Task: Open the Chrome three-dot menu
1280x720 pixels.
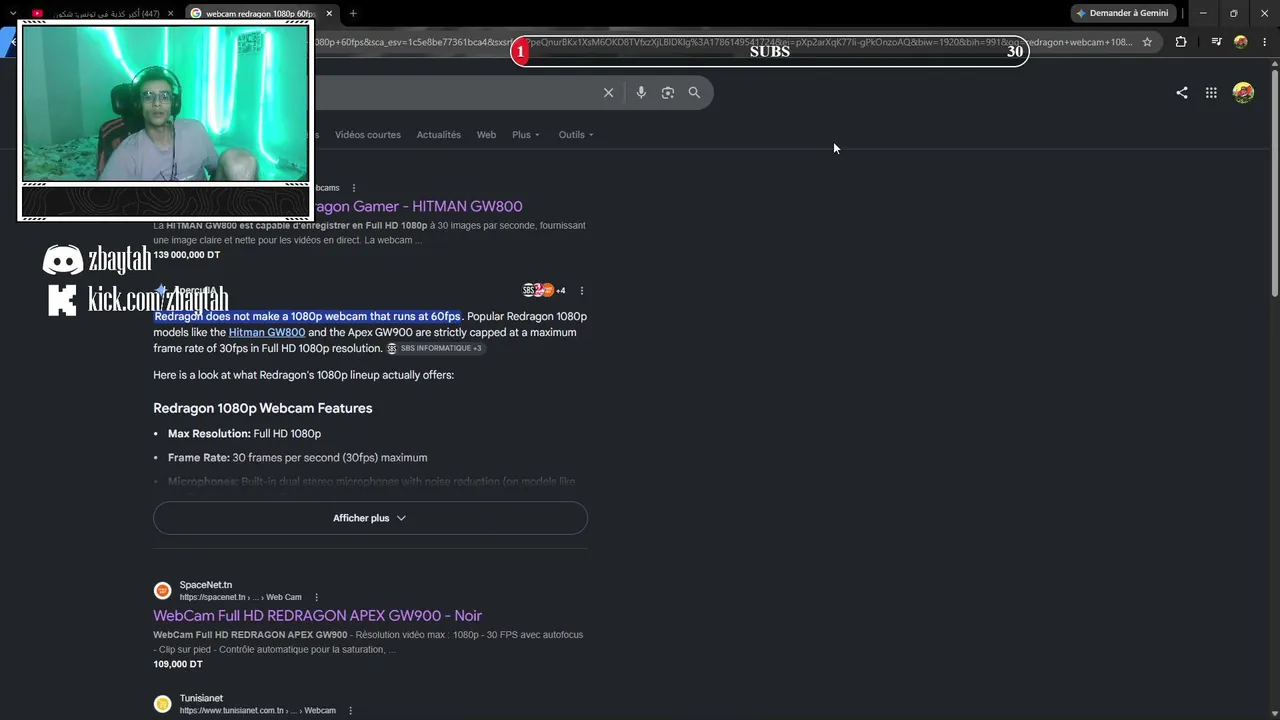Action: pyautogui.click(x=1266, y=42)
